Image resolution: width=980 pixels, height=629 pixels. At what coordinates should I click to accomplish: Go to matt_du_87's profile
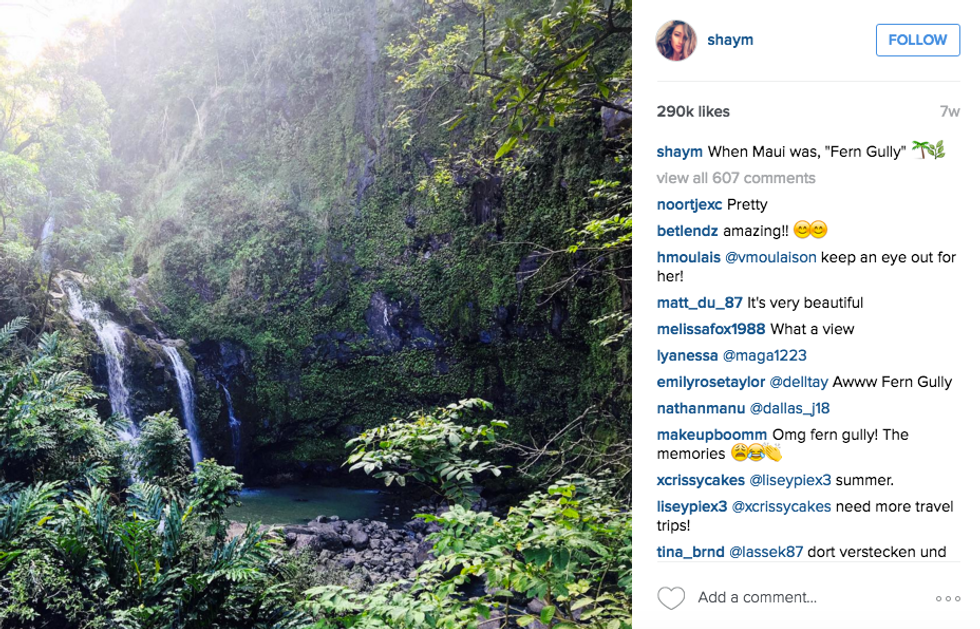[x=699, y=303]
